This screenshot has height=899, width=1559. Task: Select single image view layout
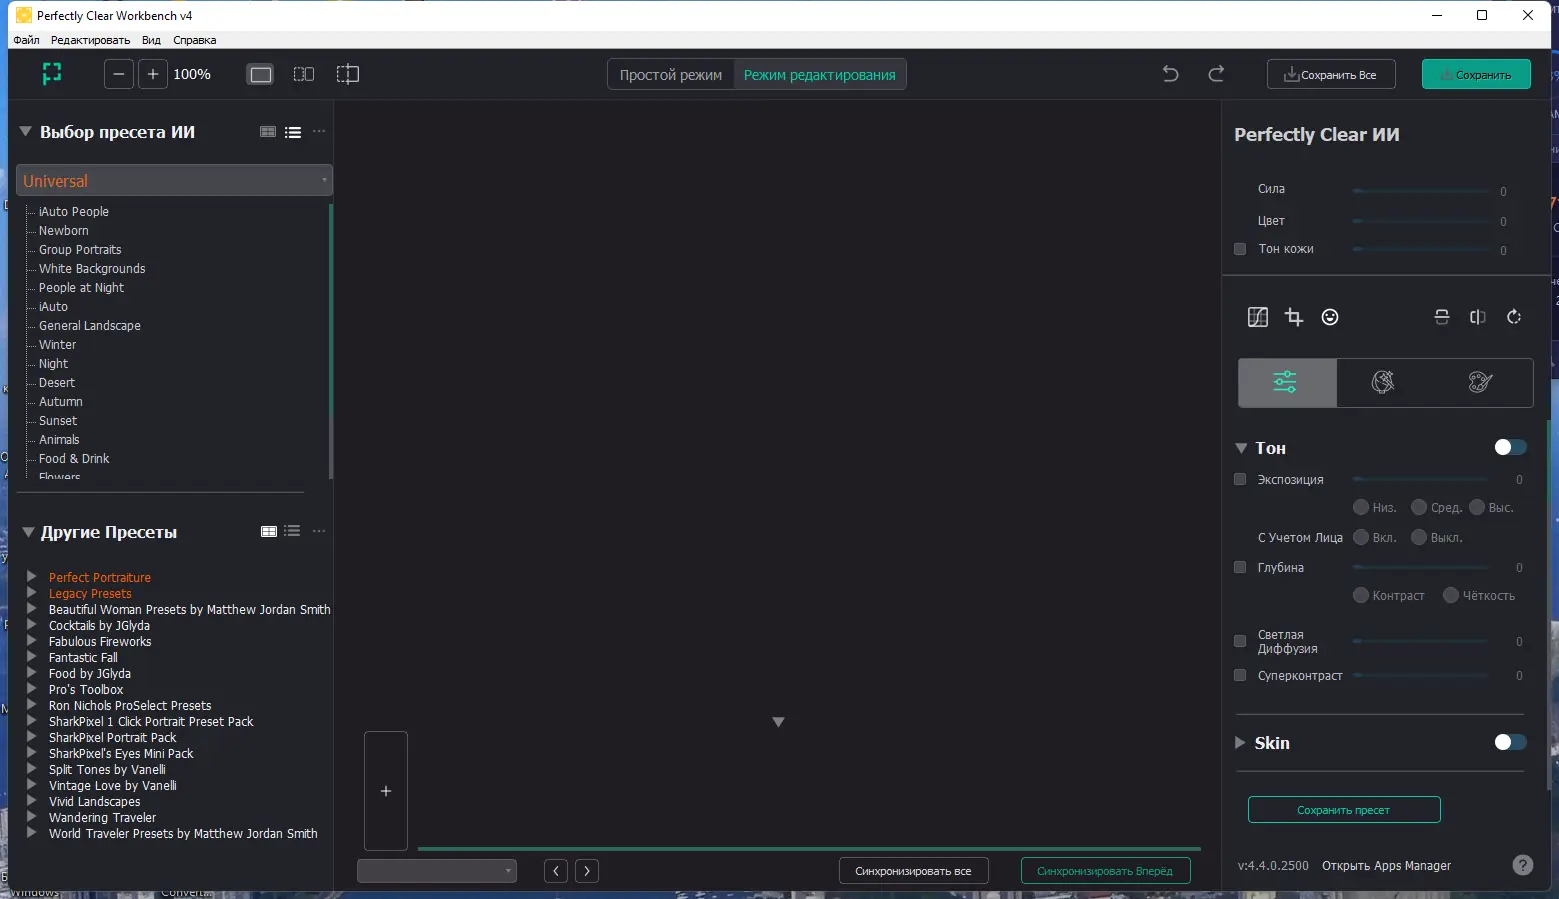point(260,74)
